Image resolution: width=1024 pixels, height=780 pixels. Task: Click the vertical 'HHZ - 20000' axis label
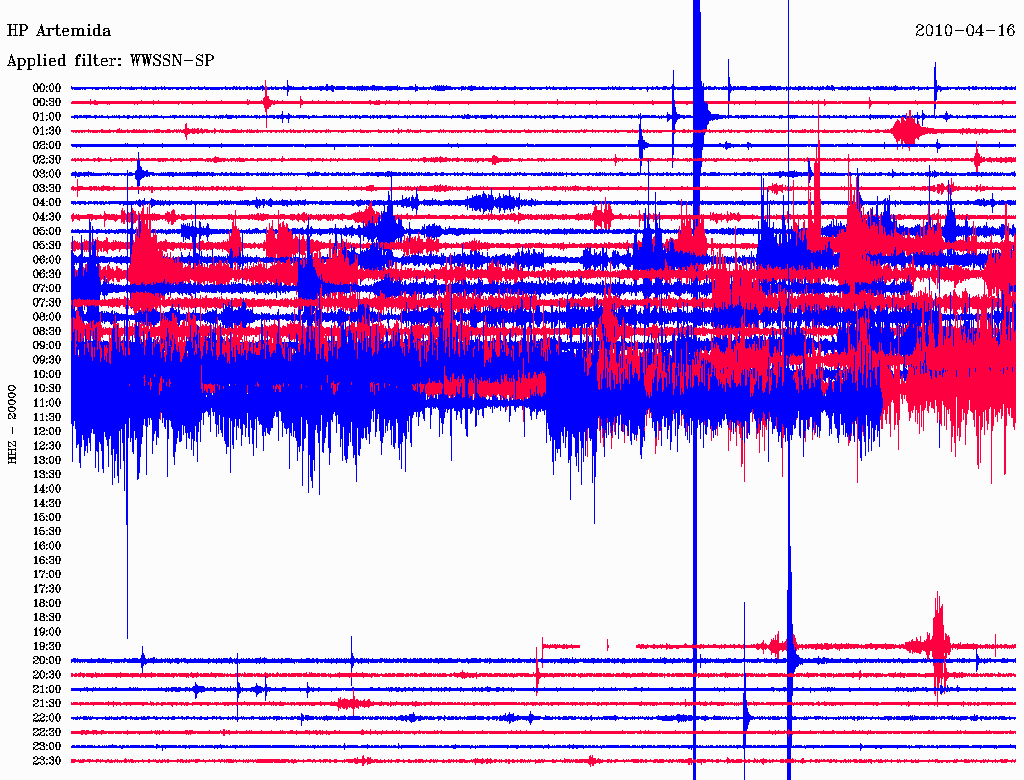click(12, 425)
